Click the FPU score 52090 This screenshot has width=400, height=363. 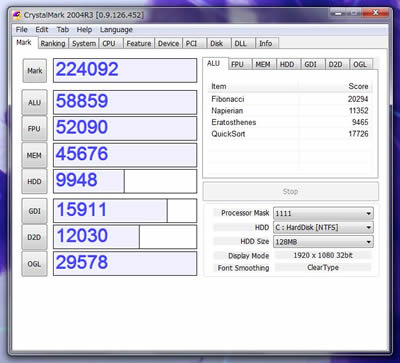click(125, 128)
